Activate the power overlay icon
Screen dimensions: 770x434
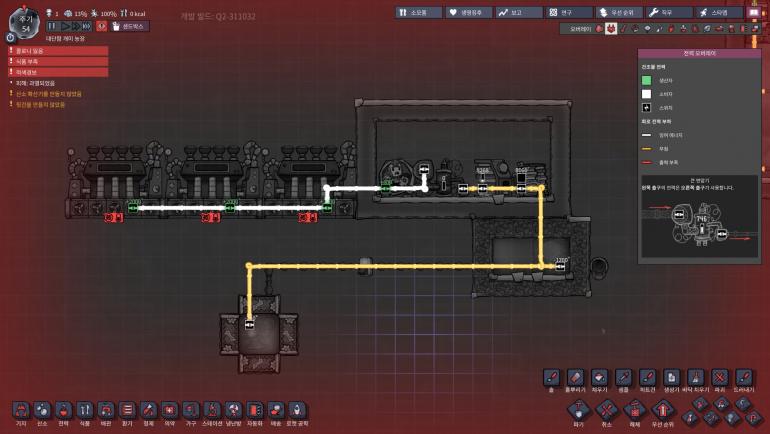611,29
